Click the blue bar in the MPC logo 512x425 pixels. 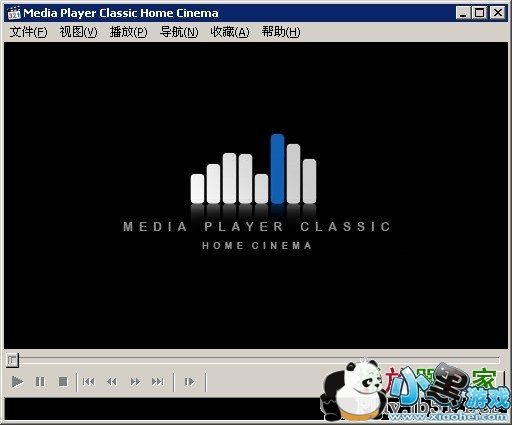tap(277, 169)
